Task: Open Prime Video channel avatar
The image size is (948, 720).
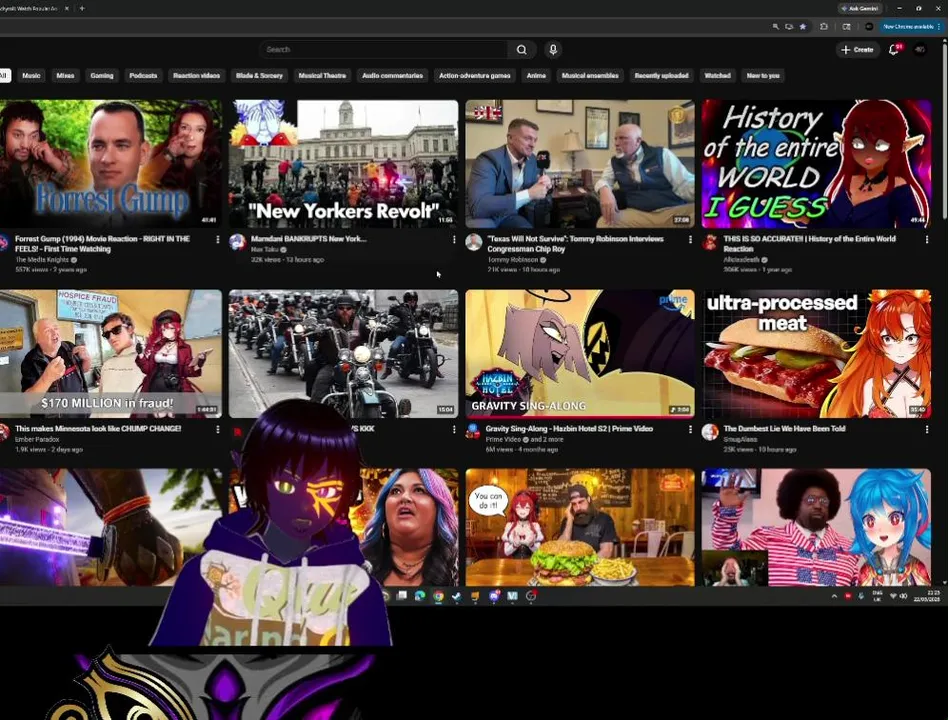Action: tap(473, 432)
